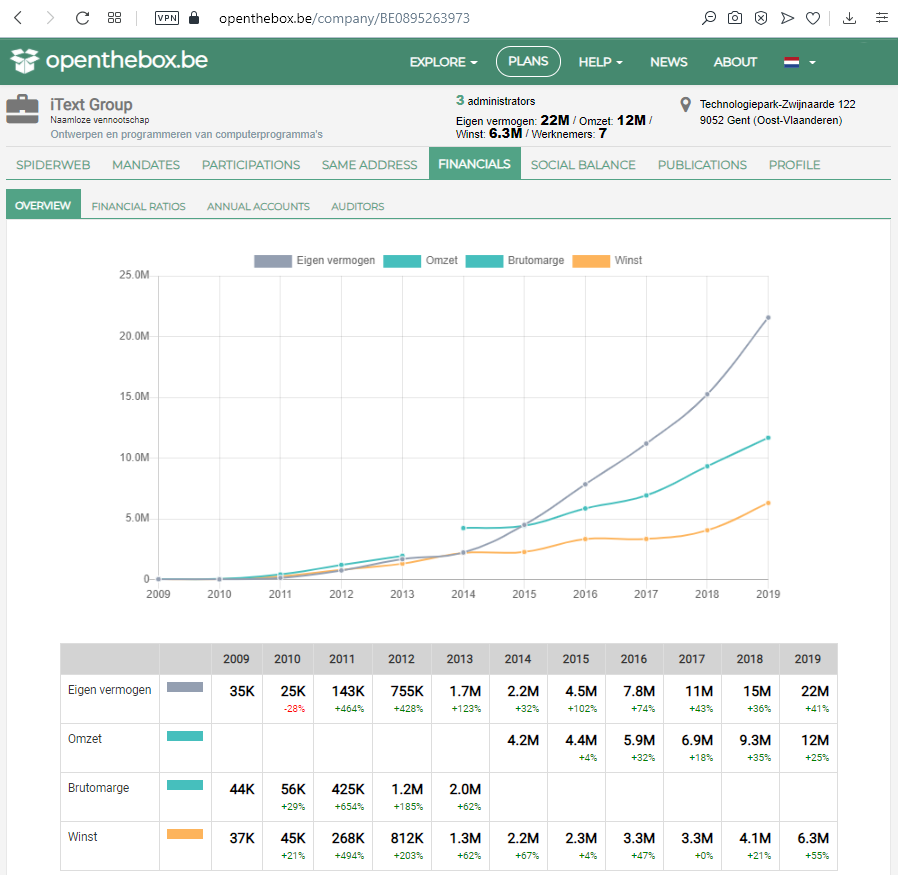Click the activity description link below company name
Viewport: 898px width, 875px height.
[186, 134]
